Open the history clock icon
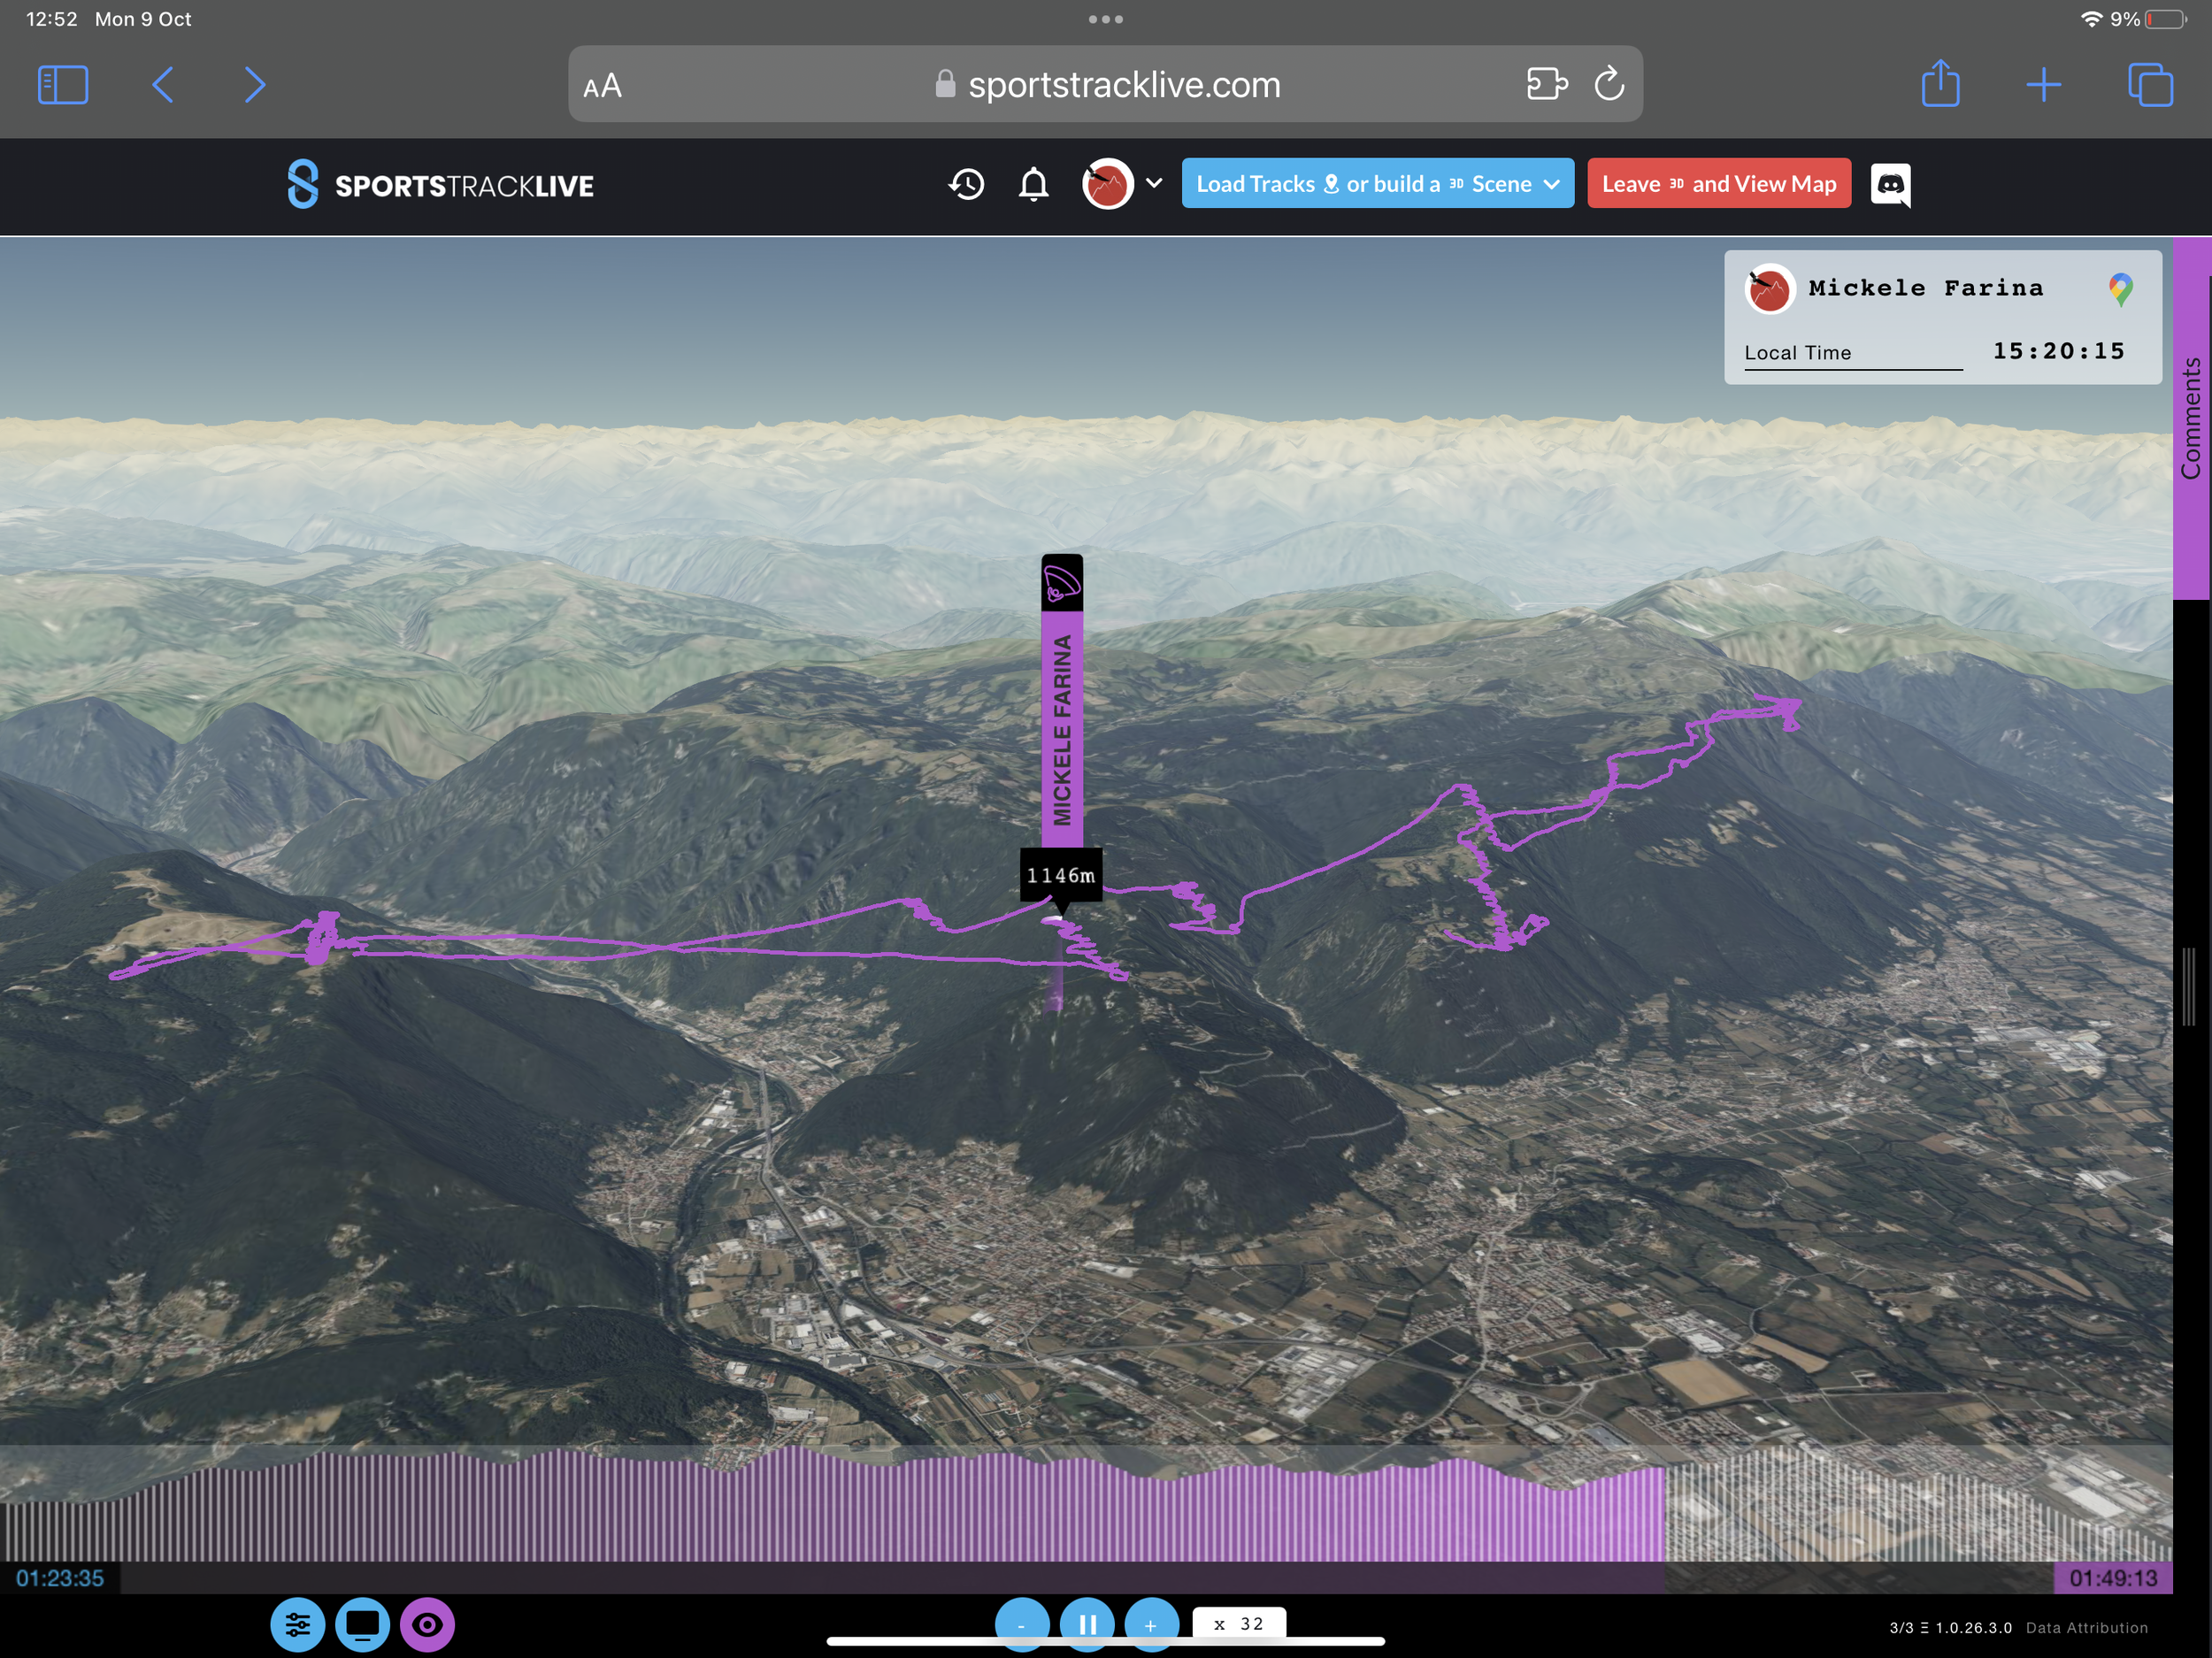Image resolution: width=2212 pixels, height=1658 pixels. (x=966, y=184)
